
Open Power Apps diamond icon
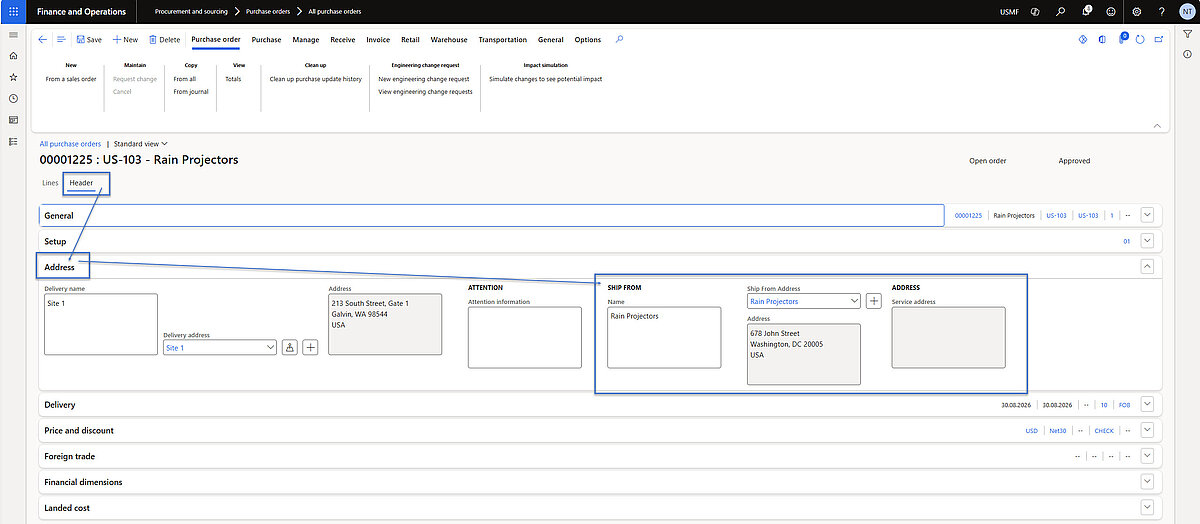(1083, 39)
